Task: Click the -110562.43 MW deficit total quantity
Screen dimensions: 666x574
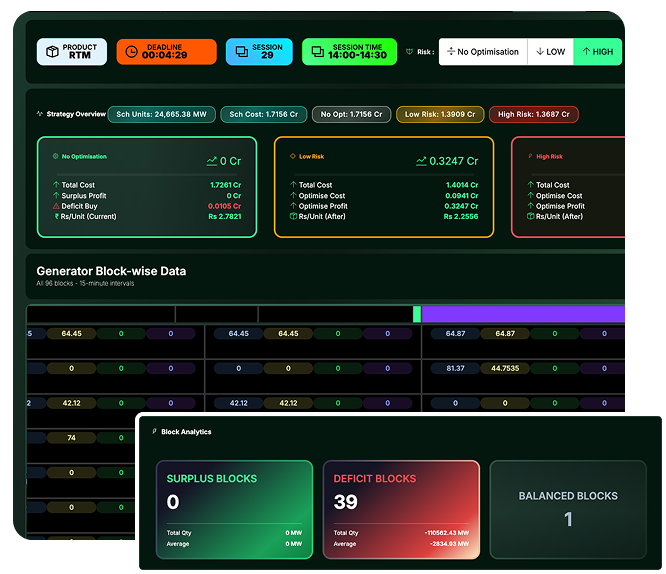Action: pyautogui.click(x=447, y=533)
